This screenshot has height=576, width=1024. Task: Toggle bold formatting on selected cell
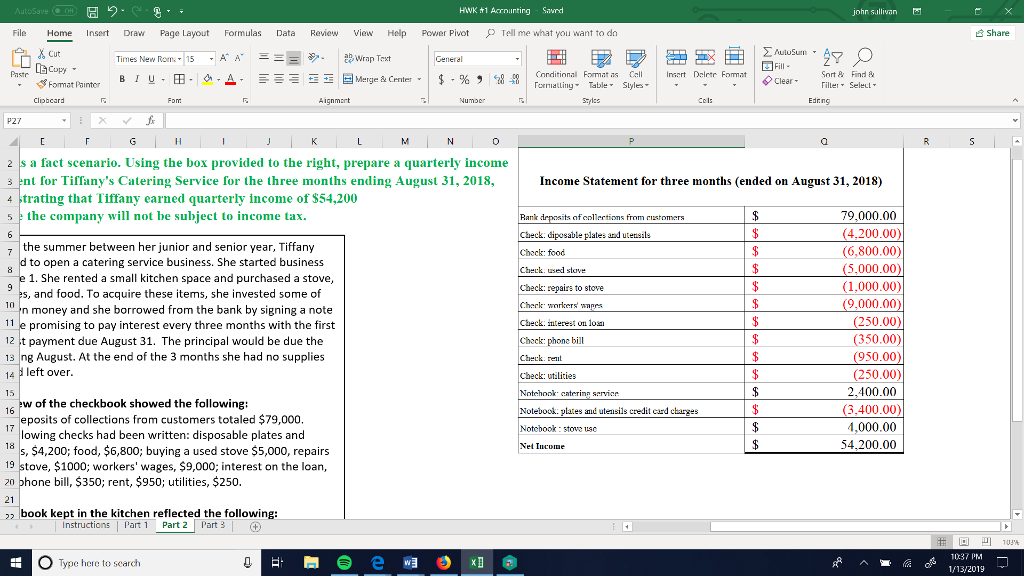[x=121, y=78]
